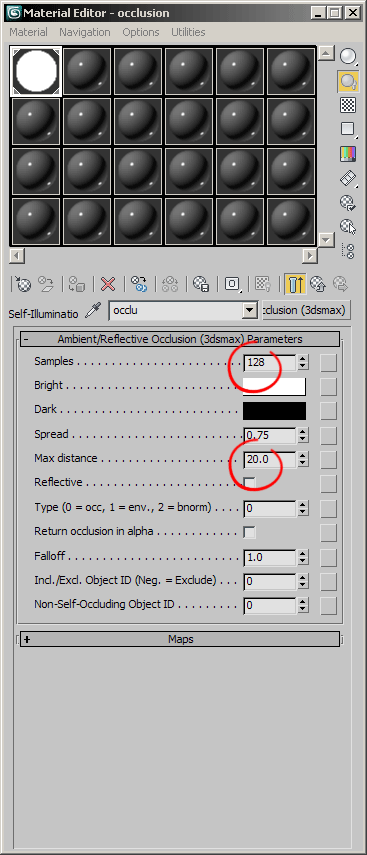Expand the Maps rollout

click(180, 639)
